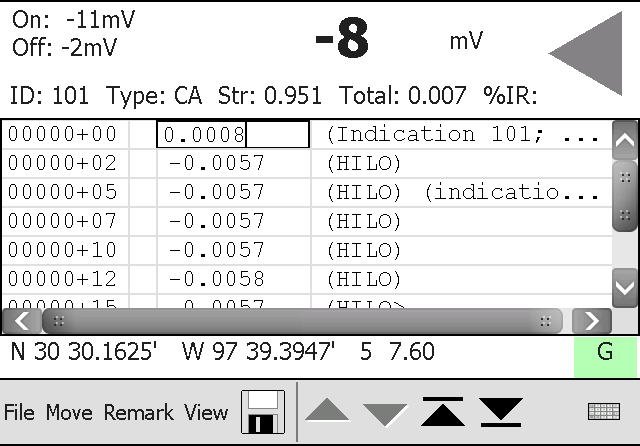Image resolution: width=640 pixels, height=446 pixels.
Task: Select station cell 00000+07
Action: 65,221
